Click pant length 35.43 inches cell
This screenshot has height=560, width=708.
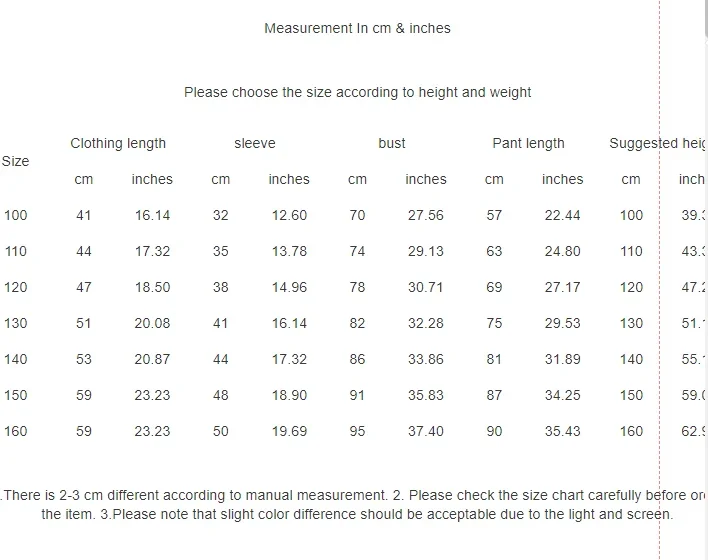[x=563, y=431]
